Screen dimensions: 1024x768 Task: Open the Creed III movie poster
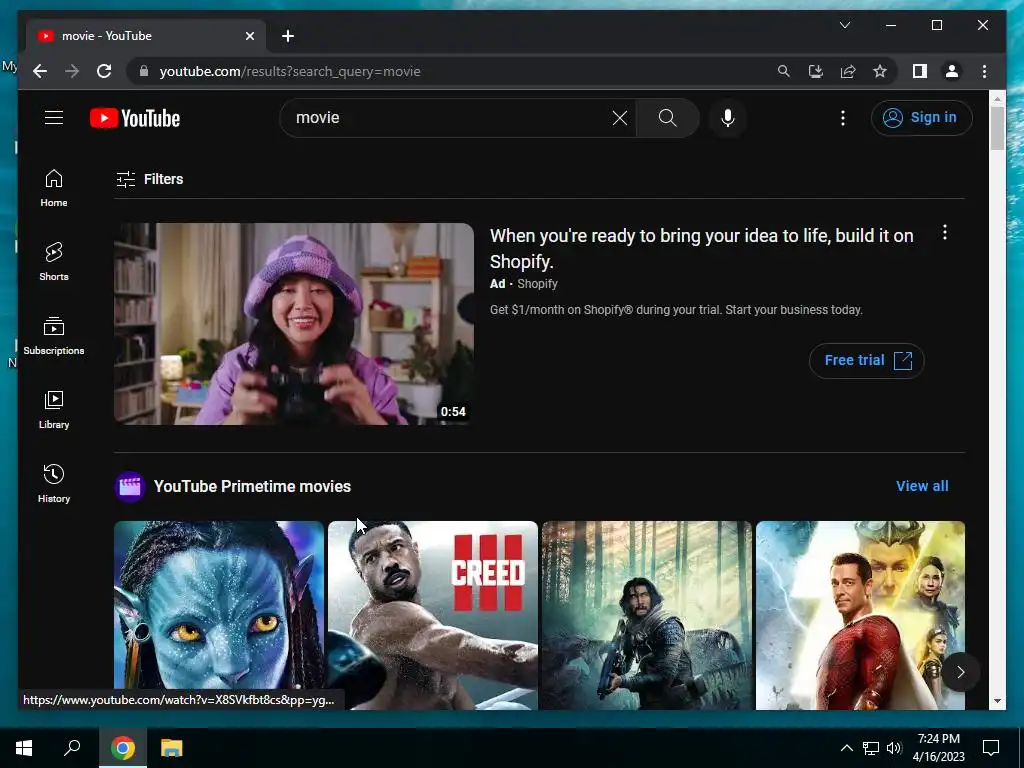click(x=433, y=615)
